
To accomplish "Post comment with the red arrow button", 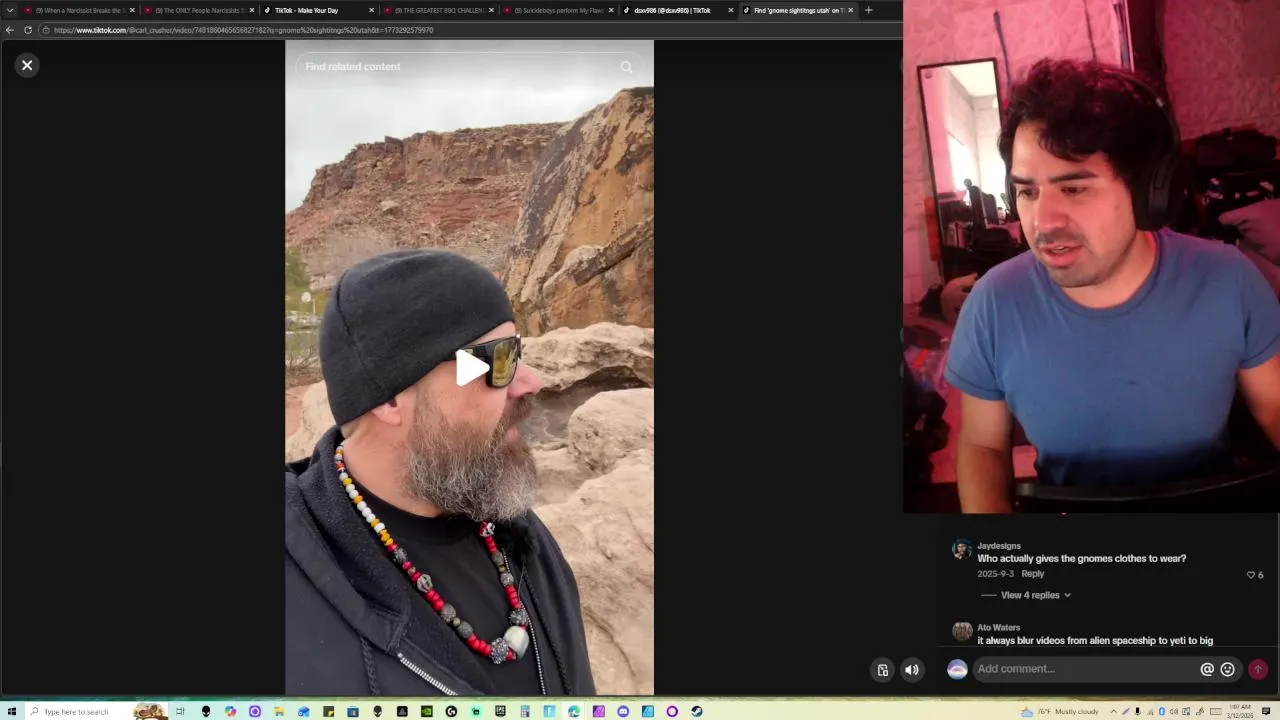I will pos(1258,669).
